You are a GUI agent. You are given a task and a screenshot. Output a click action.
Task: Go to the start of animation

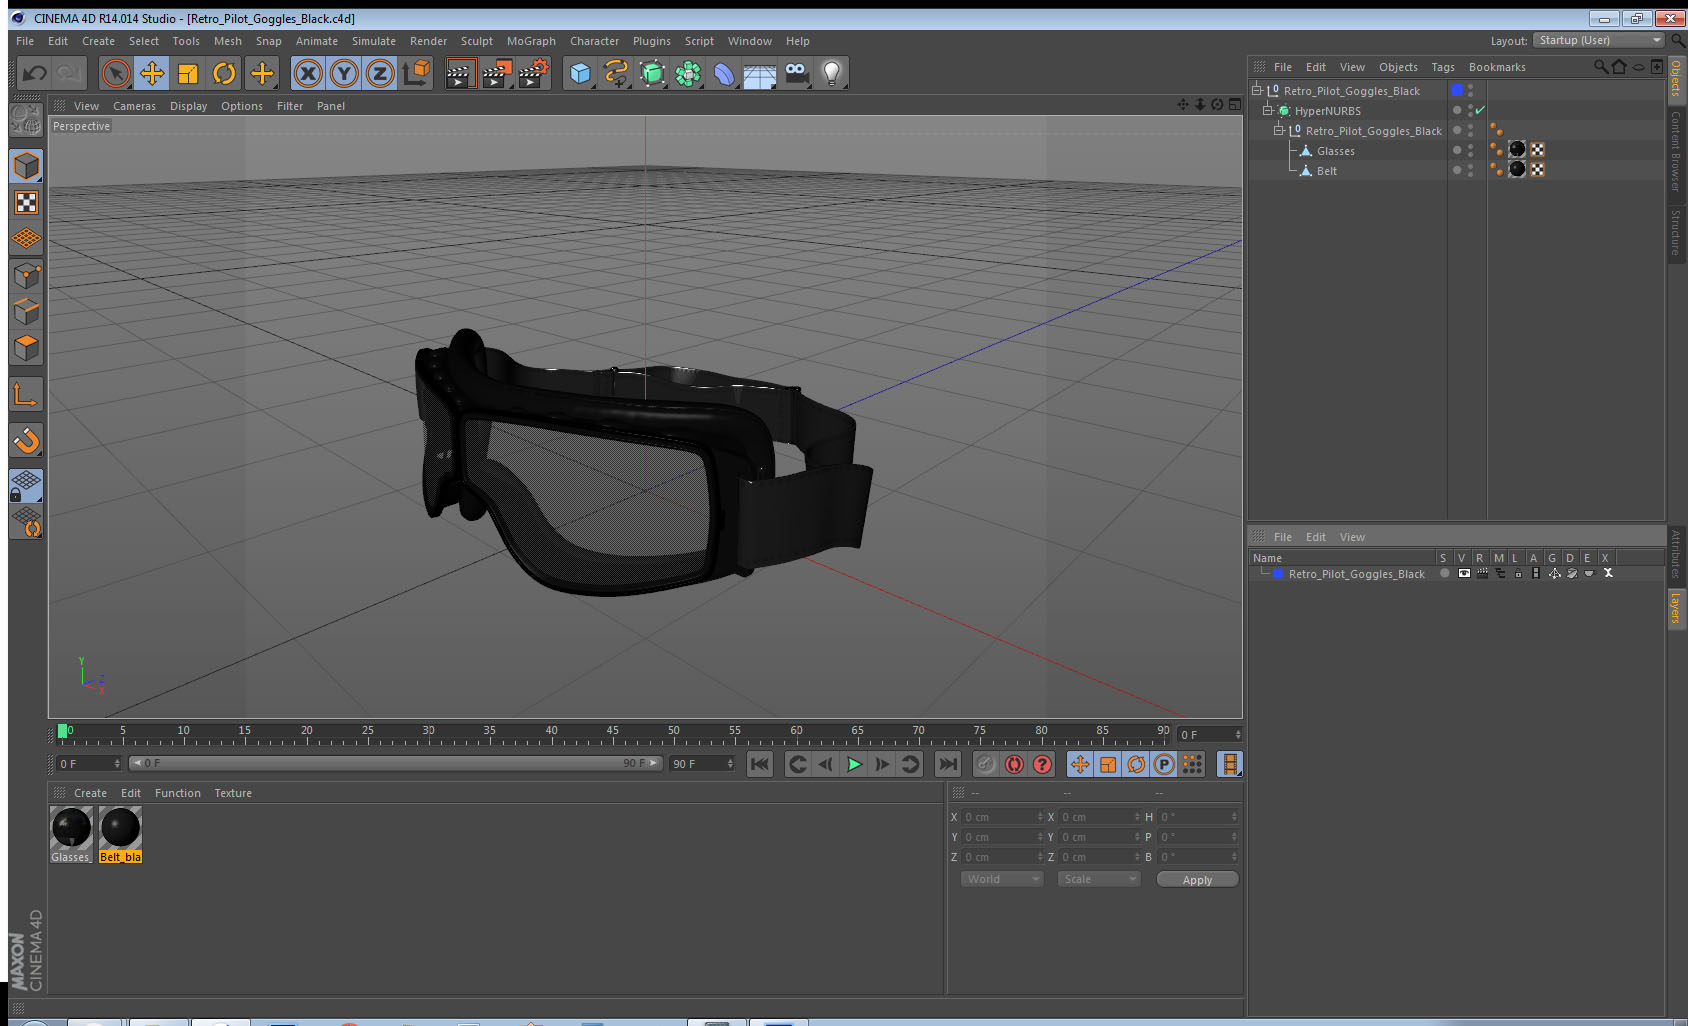click(x=760, y=764)
